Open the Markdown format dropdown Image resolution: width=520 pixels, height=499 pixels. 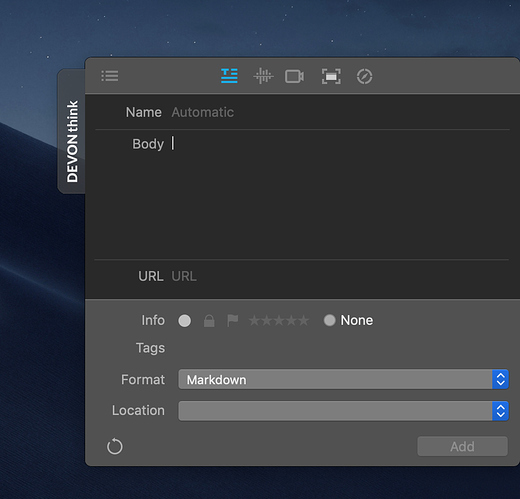(343, 379)
